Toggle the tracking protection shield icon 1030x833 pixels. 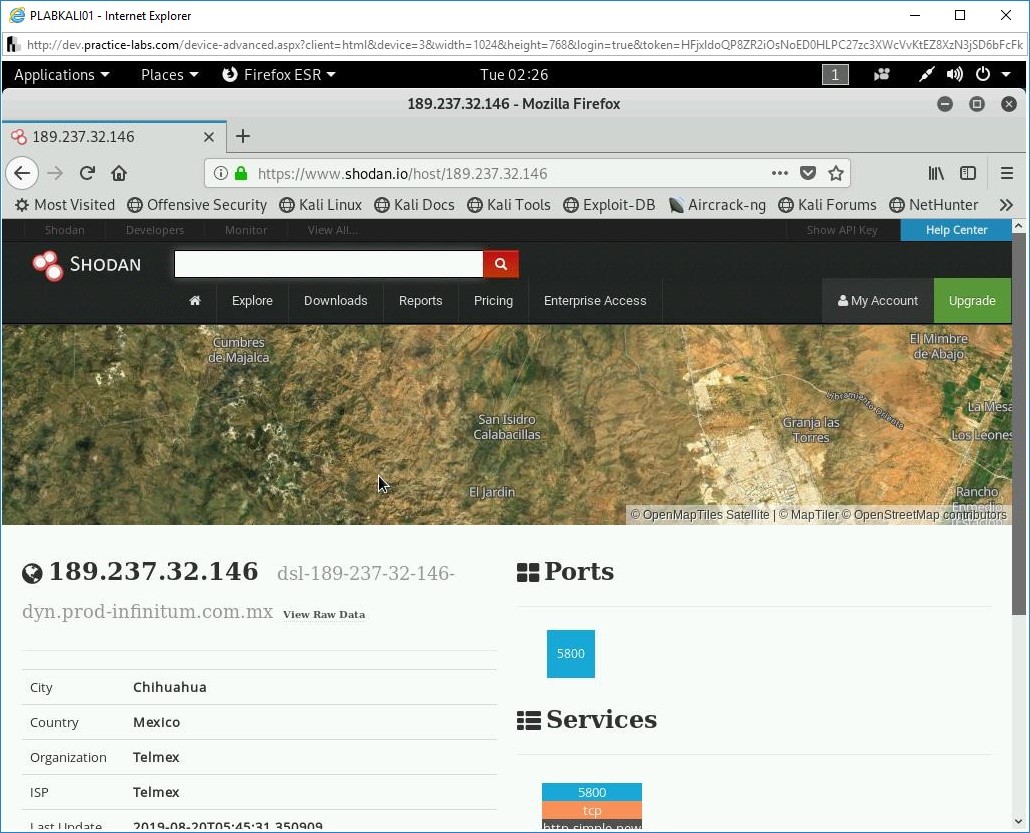coord(808,172)
